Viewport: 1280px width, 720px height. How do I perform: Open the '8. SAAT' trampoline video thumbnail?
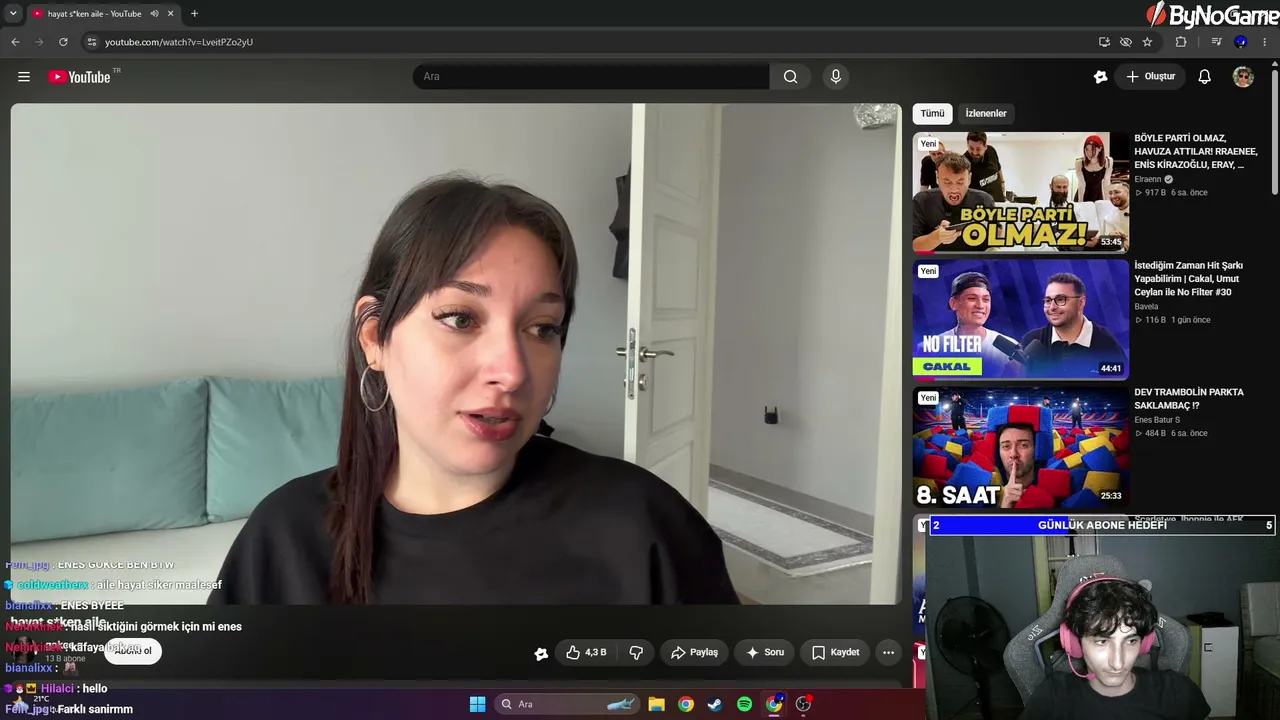1020,447
